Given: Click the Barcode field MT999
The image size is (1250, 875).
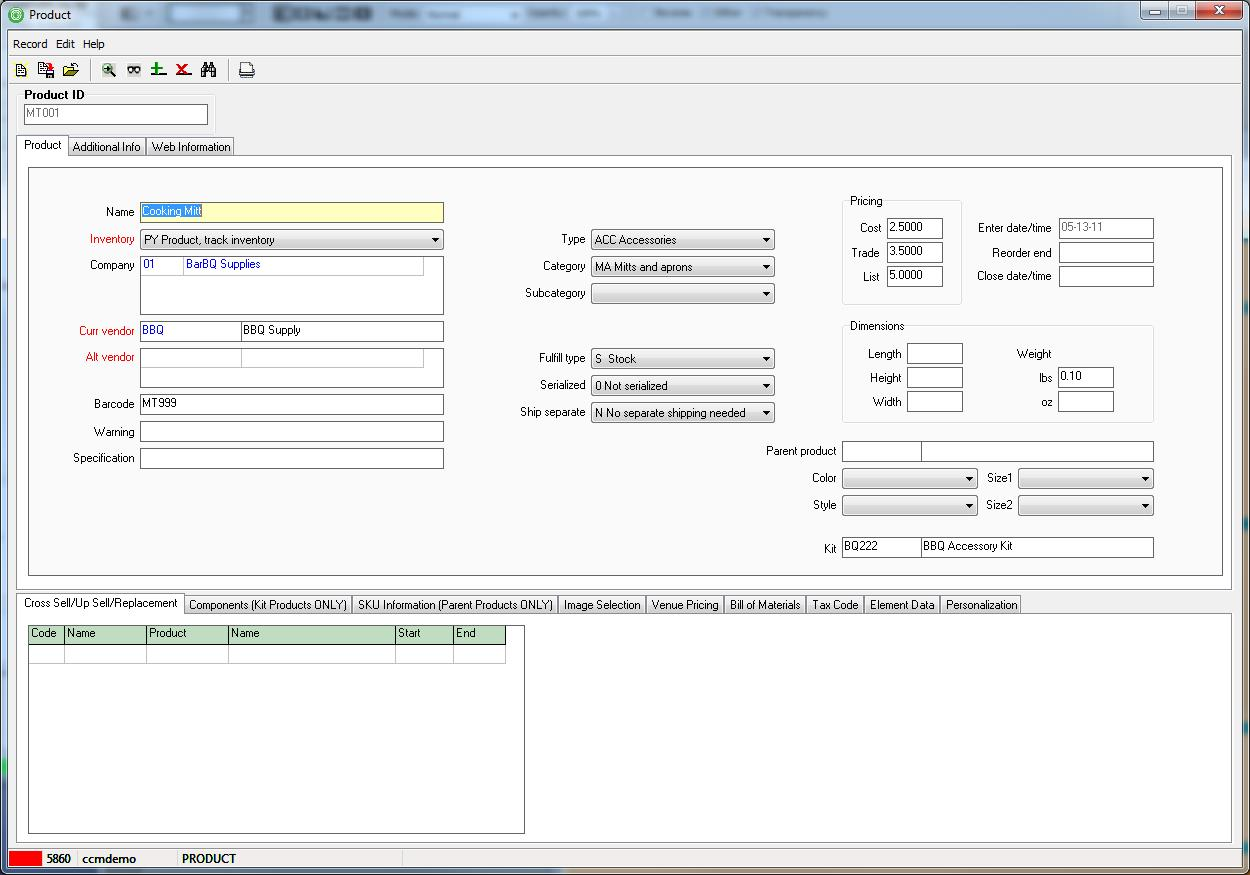Looking at the screenshot, I should (x=292, y=404).
